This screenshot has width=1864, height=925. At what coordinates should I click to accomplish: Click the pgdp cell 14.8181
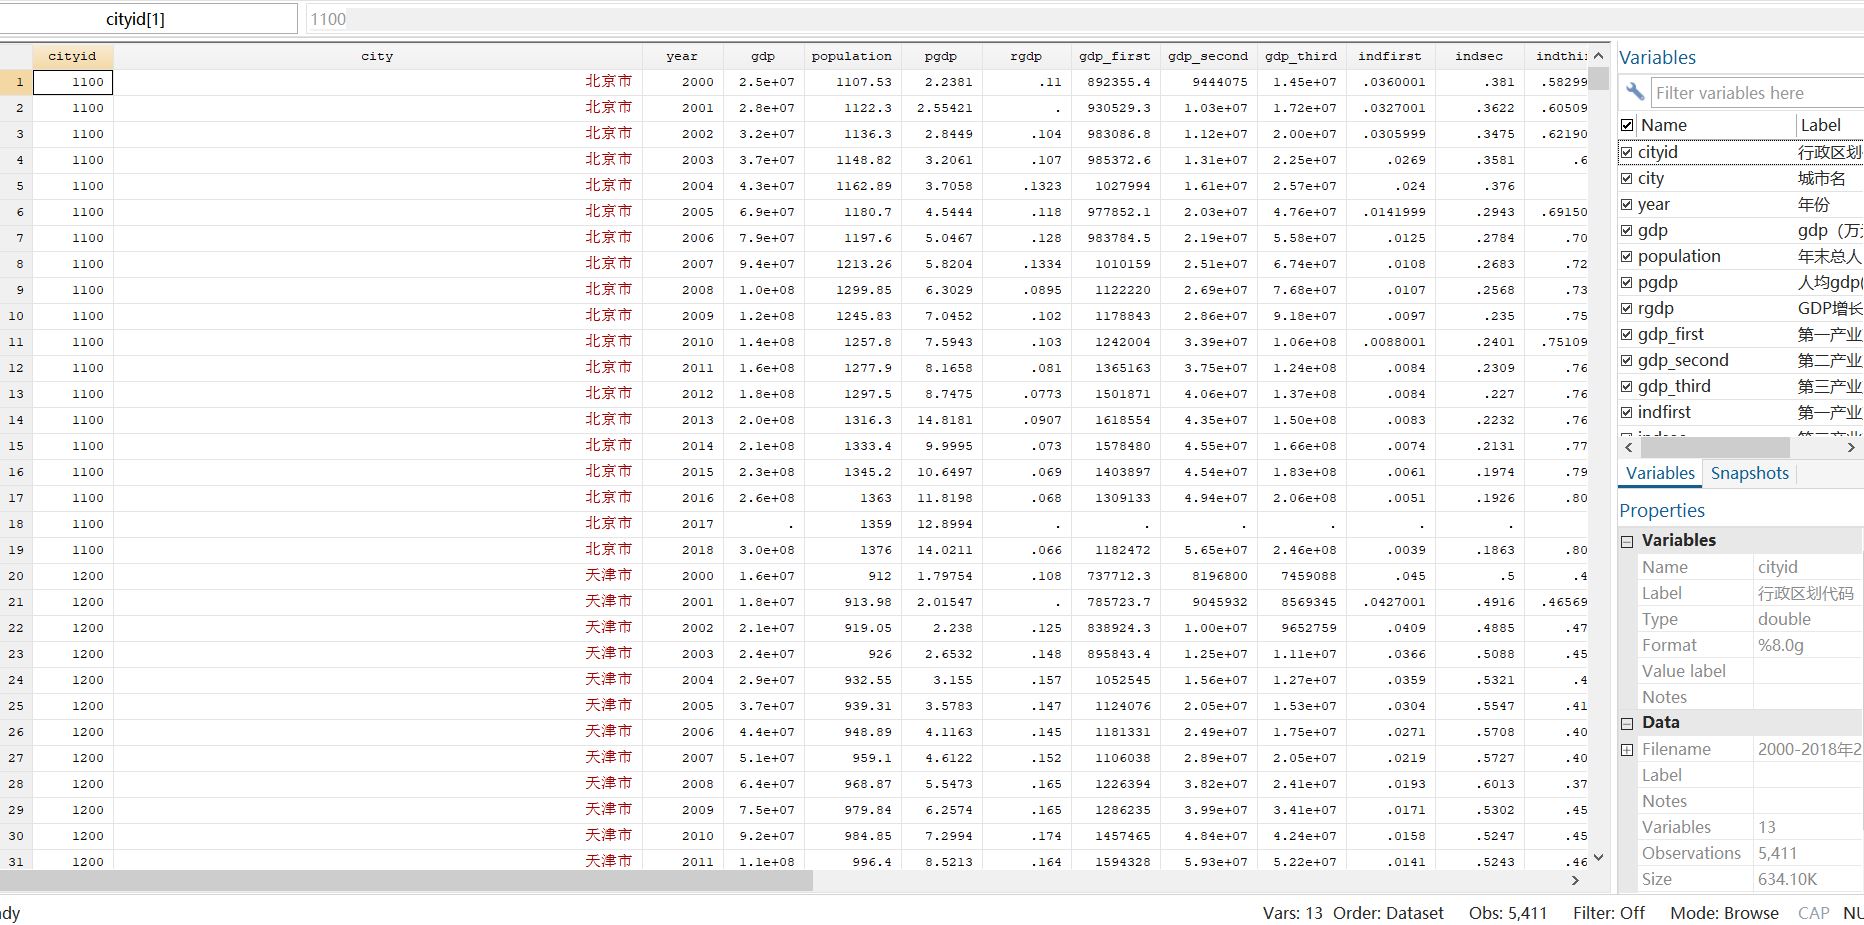[941, 420]
